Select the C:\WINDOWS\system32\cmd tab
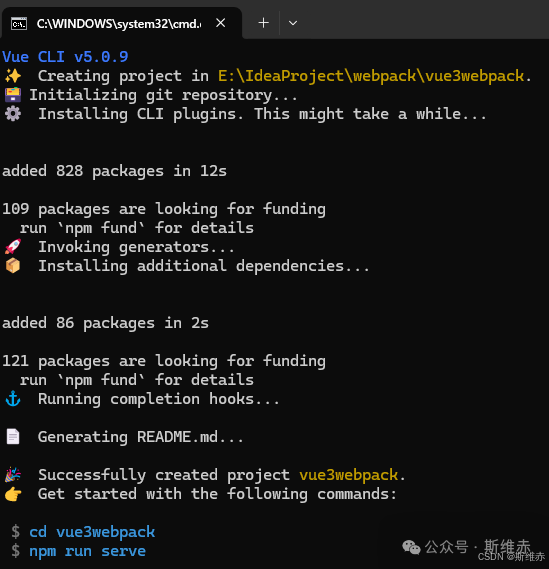The height and width of the screenshot is (569, 549). (x=122, y=24)
